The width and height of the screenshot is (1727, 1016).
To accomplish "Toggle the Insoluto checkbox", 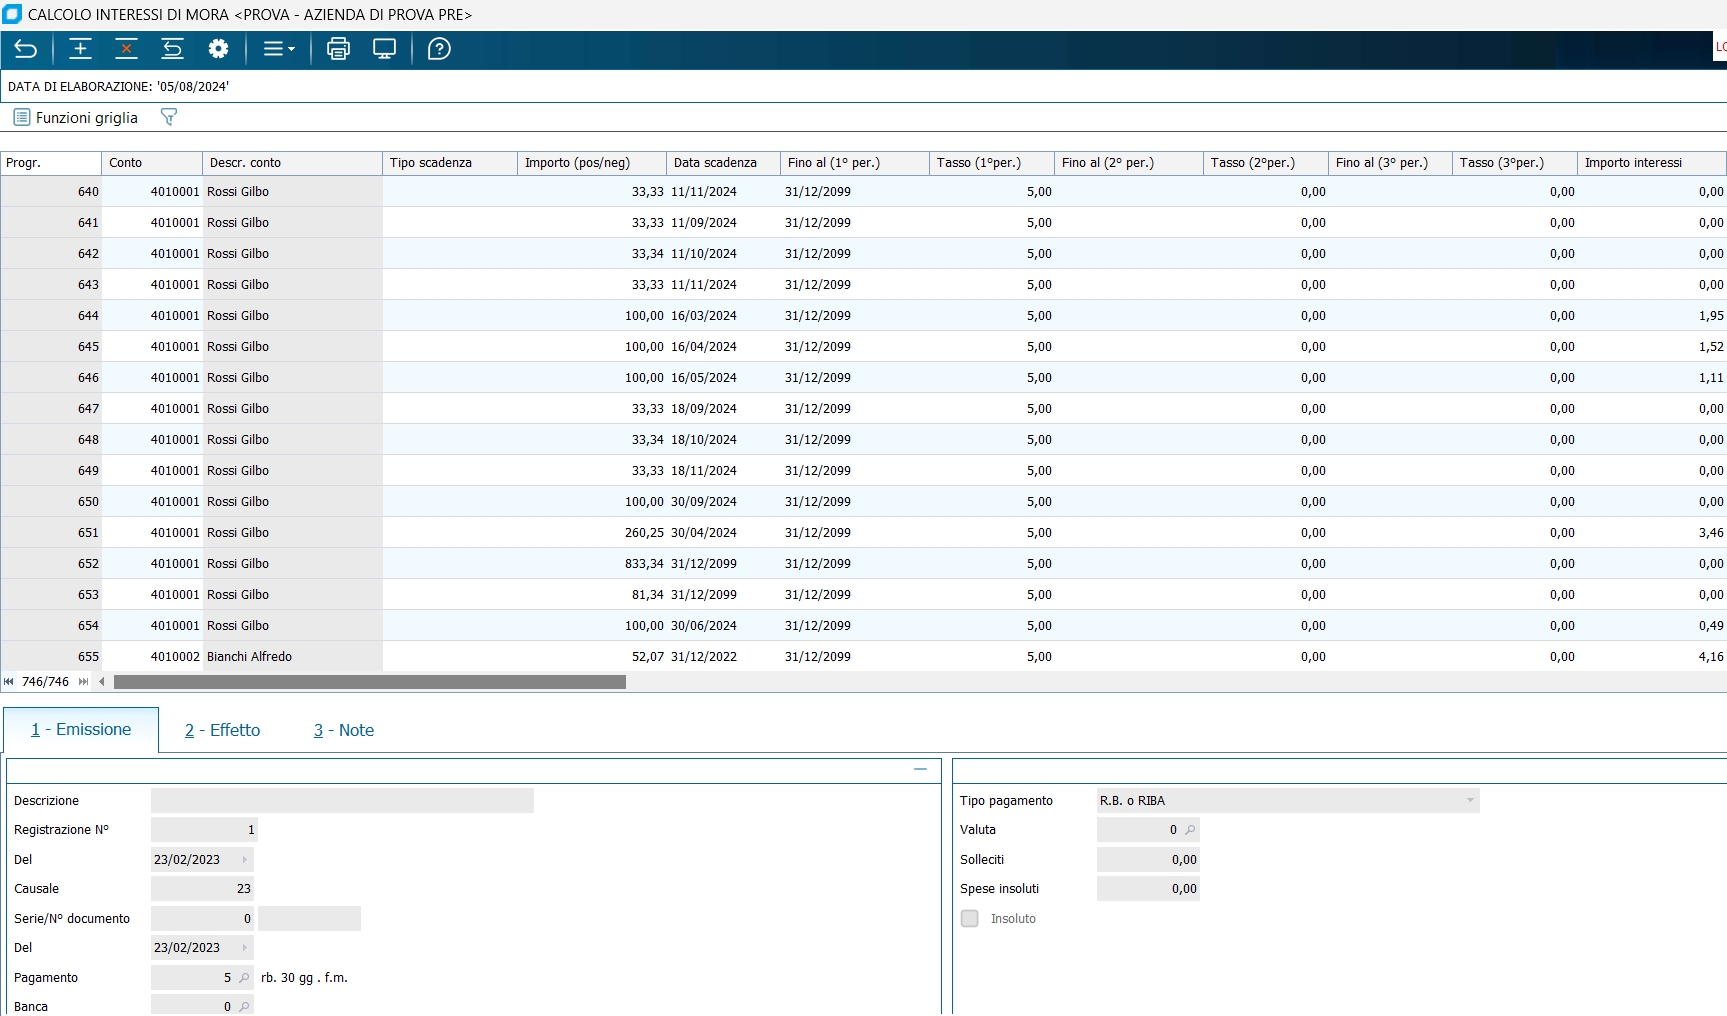I will click(x=970, y=919).
